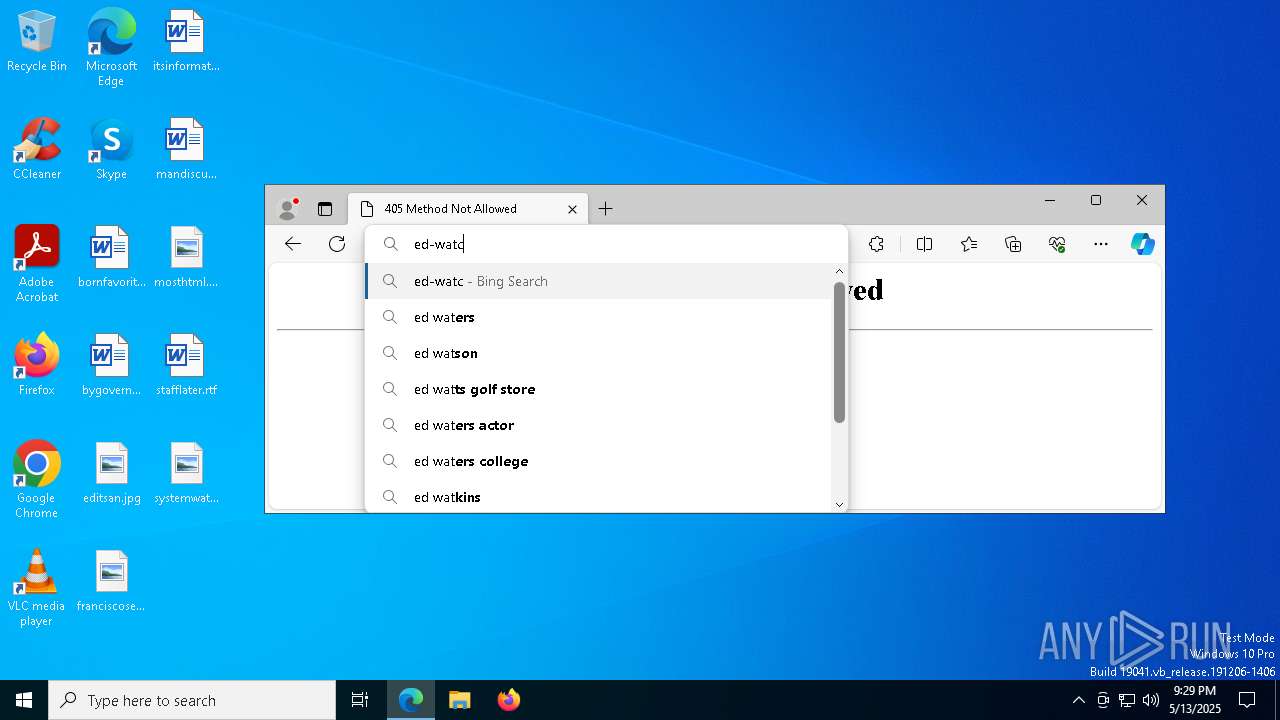Open network status tray icon
Image resolution: width=1280 pixels, height=720 pixels.
(1127, 700)
